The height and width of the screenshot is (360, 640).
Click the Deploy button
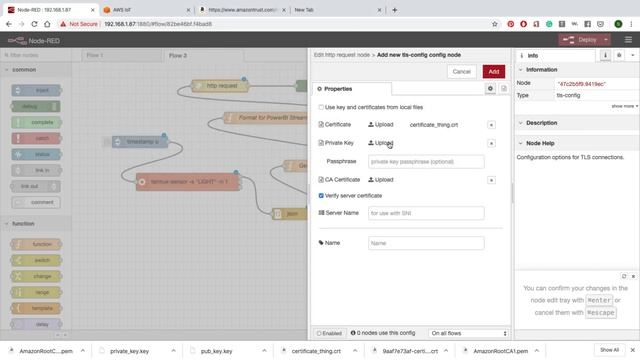click(x=580, y=40)
